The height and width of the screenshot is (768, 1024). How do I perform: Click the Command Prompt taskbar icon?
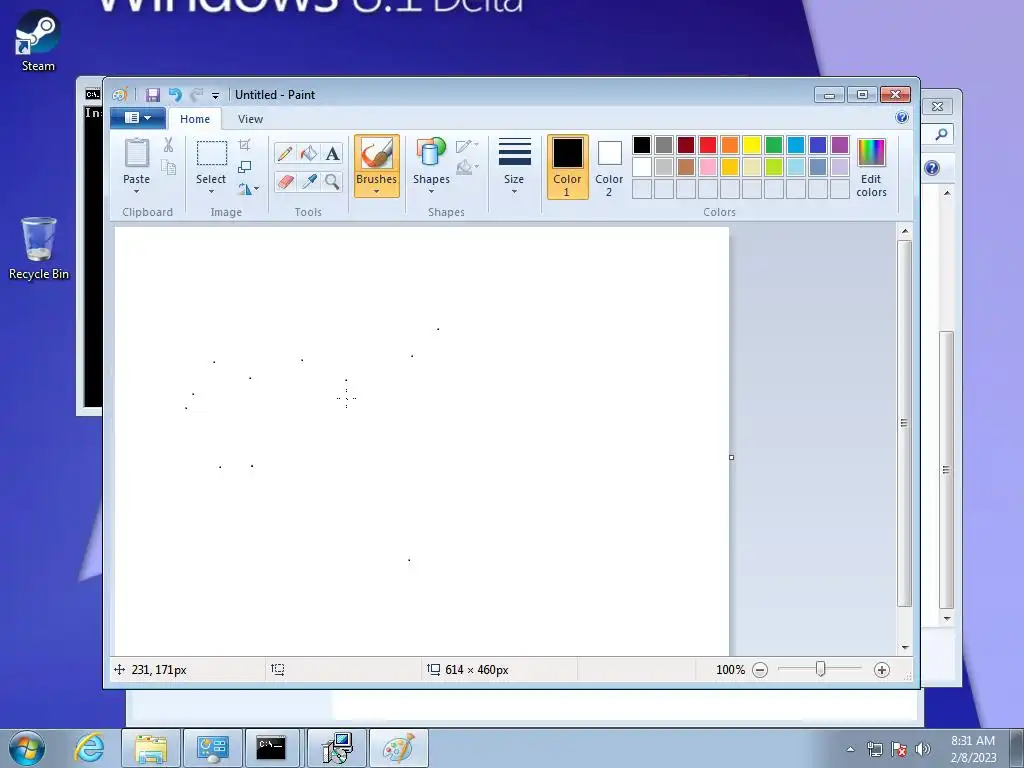tap(271, 748)
